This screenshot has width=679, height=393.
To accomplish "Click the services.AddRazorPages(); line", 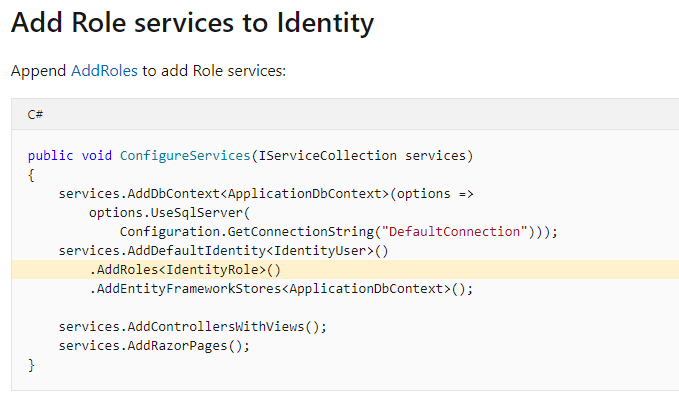I will pyautogui.click(x=154, y=346).
